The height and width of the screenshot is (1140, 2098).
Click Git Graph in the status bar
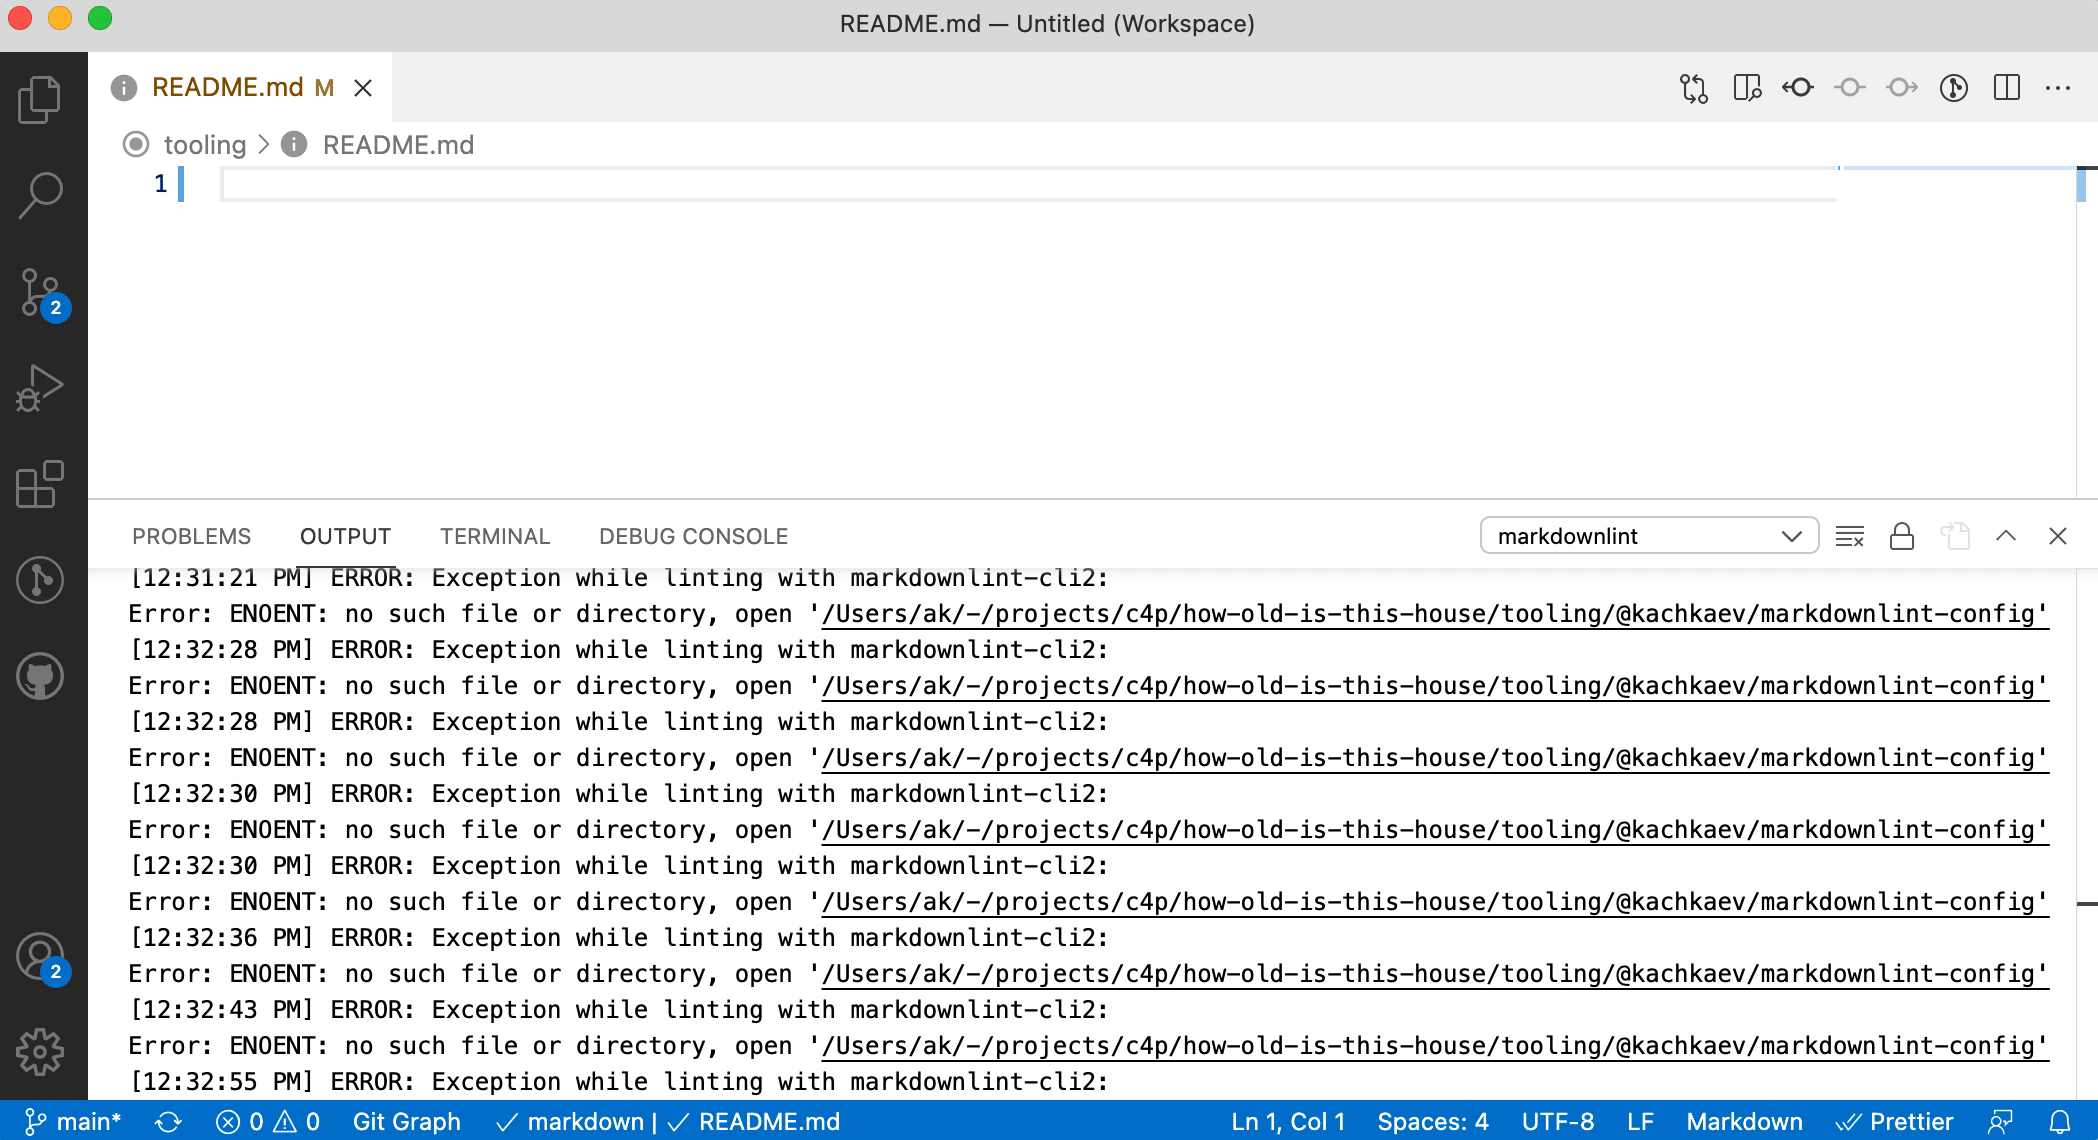407,1122
